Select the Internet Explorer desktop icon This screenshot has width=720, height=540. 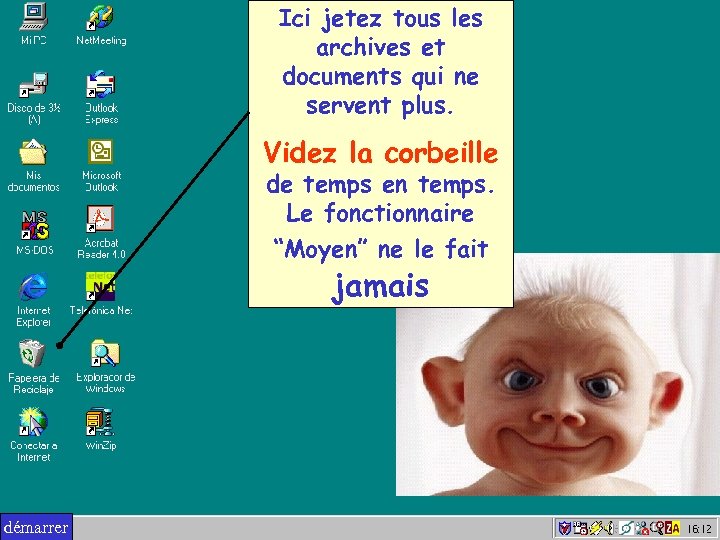coord(33,287)
